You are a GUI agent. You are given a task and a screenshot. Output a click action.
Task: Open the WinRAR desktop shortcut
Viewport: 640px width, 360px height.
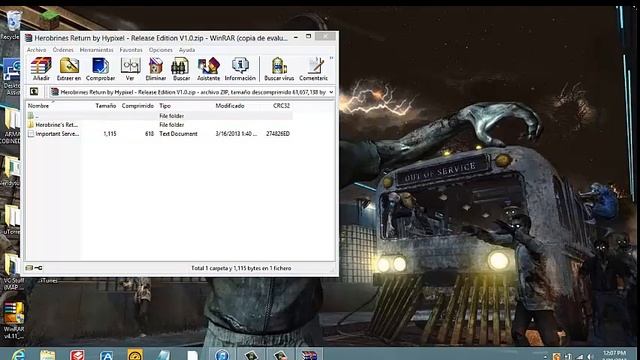point(13,320)
